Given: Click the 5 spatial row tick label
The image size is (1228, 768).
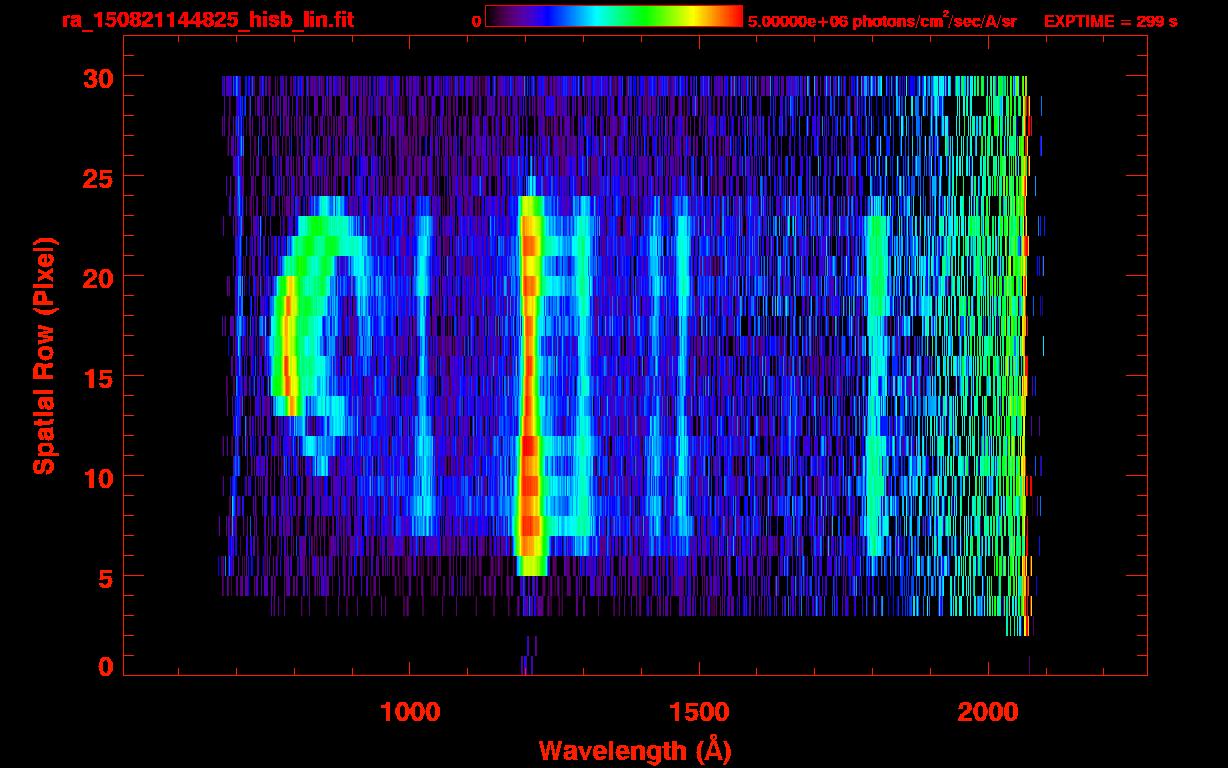Looking at the screenshot, I should click(x=106, y=577).
